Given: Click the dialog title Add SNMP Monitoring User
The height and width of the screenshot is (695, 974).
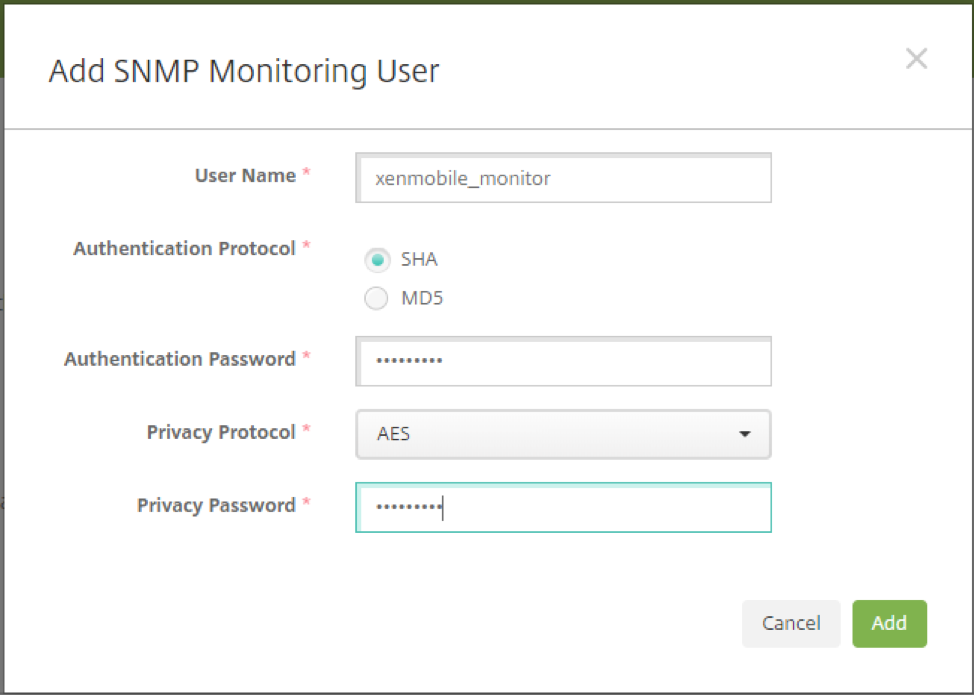Looking at the screenshot, I should coord(244,72).
